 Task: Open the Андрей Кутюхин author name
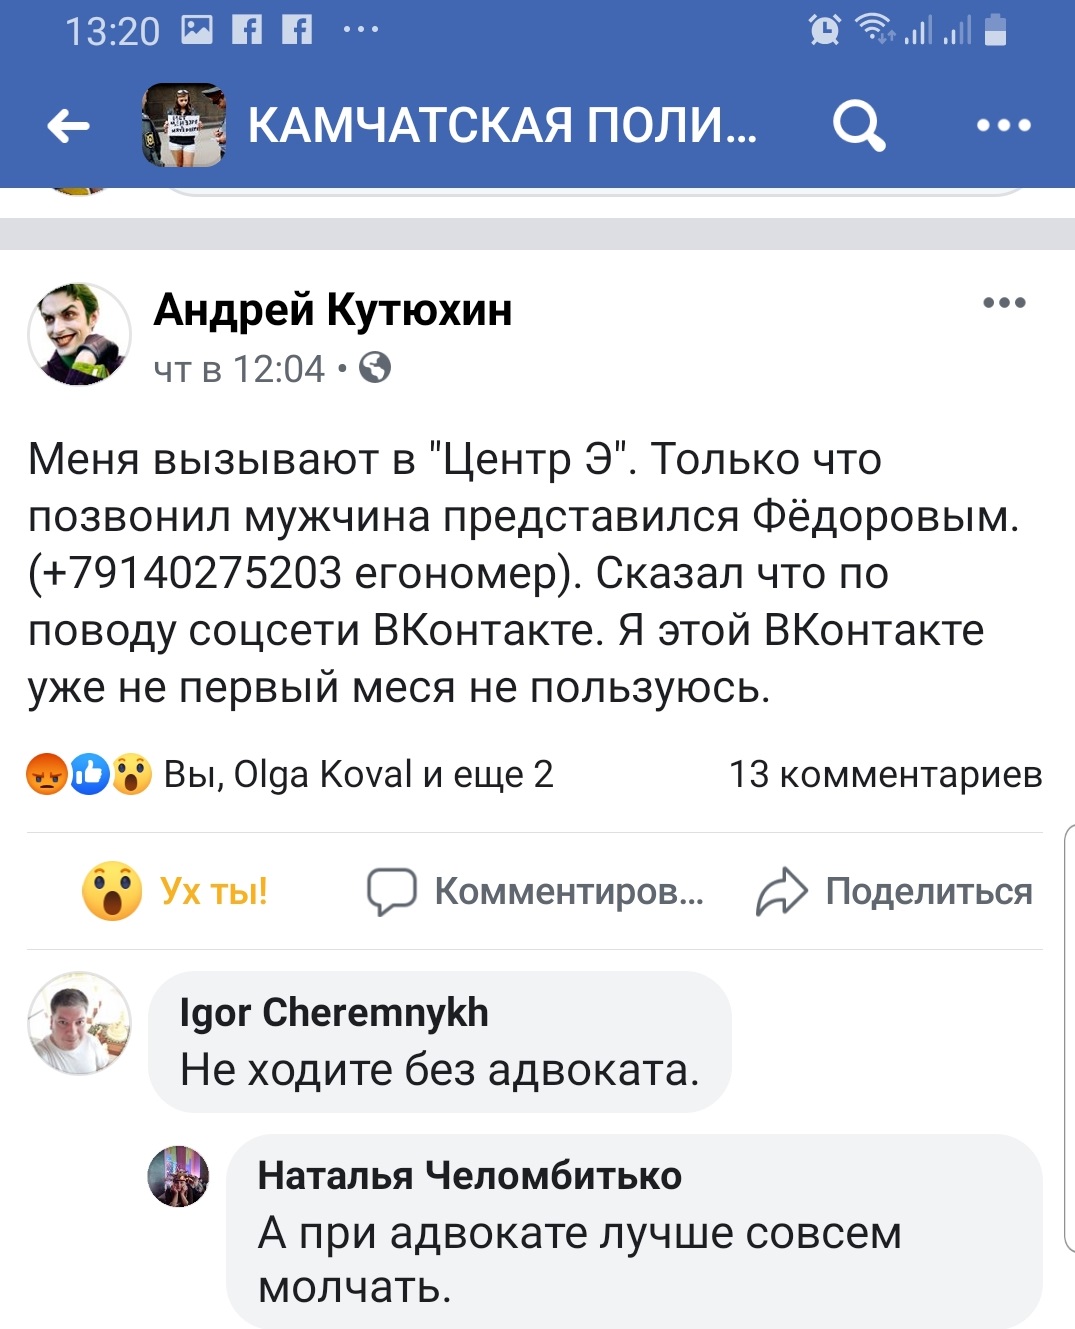pyautogui.click(x=332, y=310)
